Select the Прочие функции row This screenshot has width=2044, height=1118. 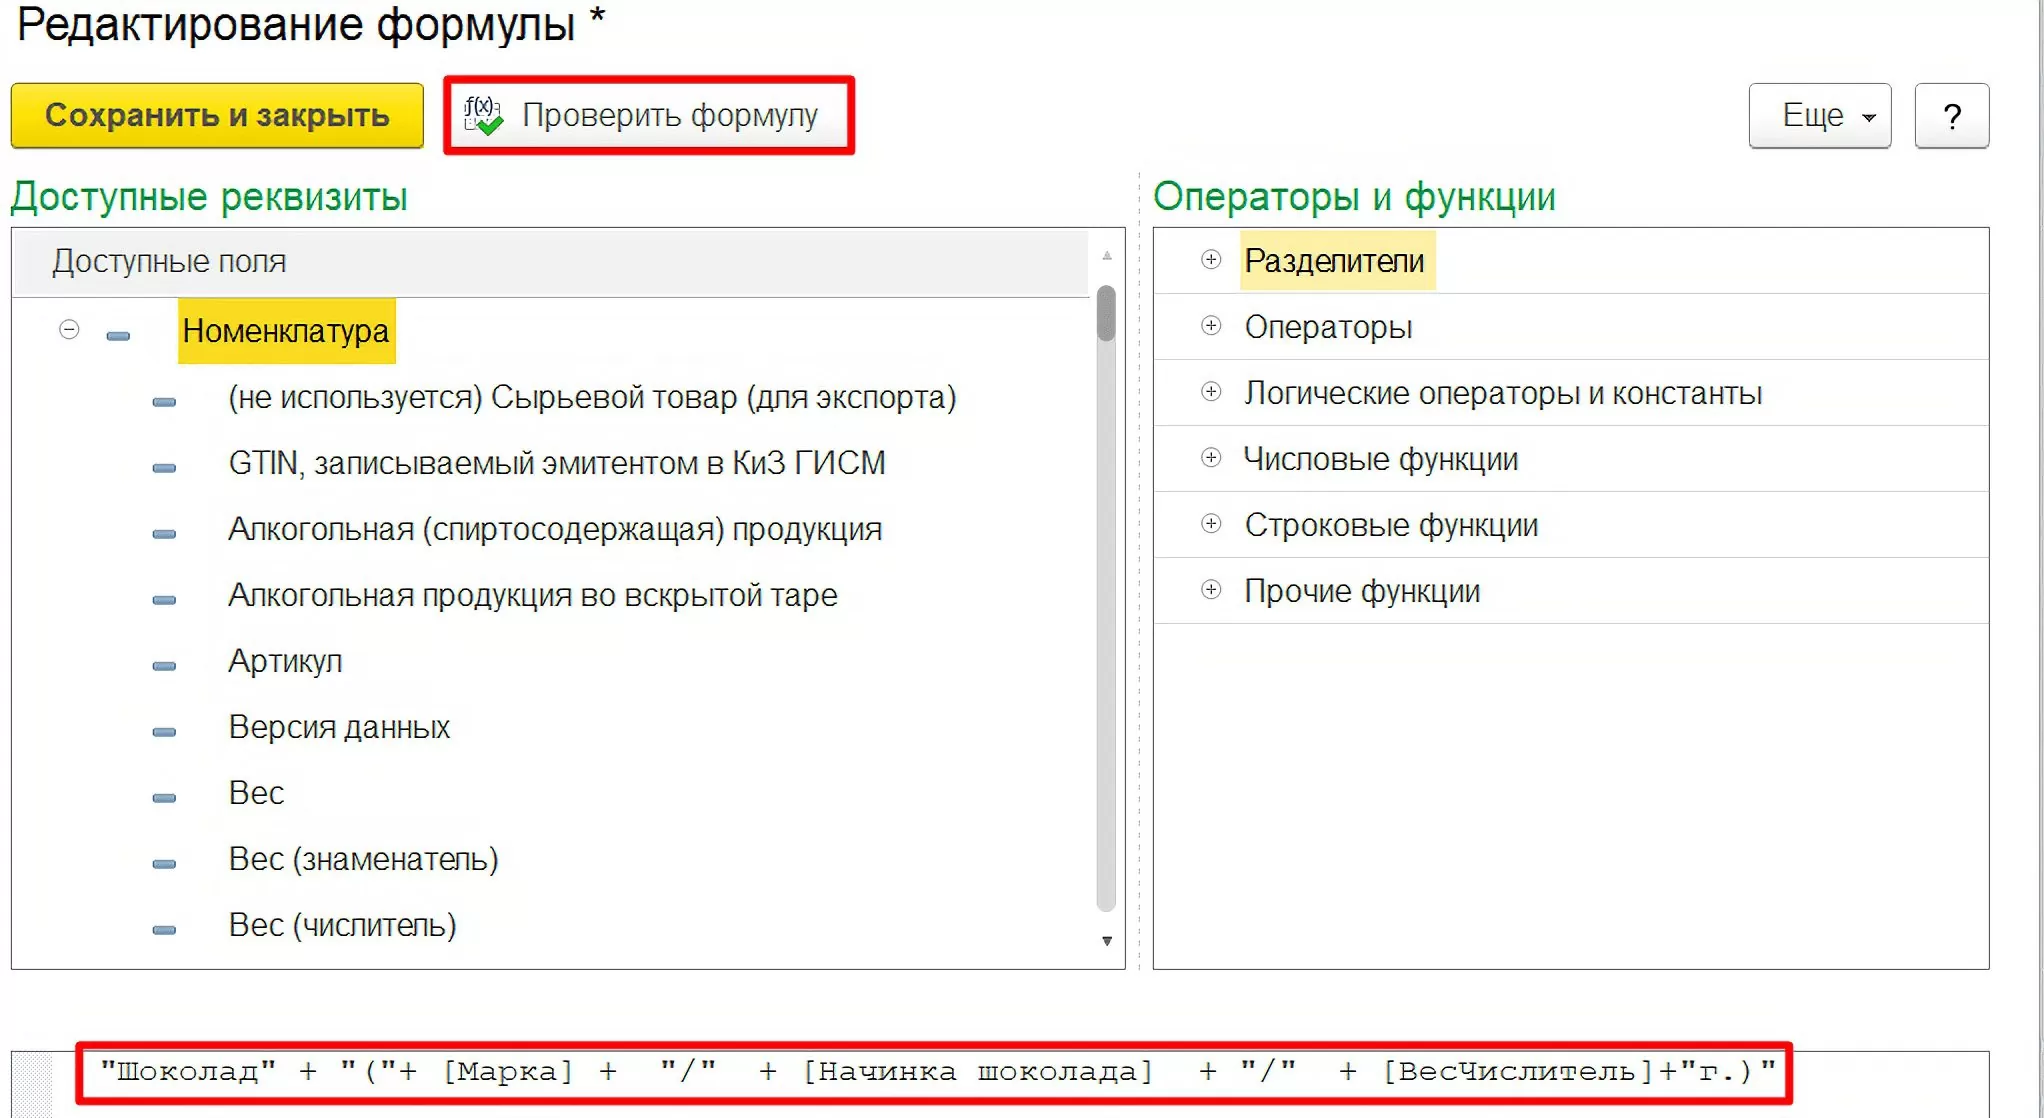pyautogui.click(x=1571, y=591)
